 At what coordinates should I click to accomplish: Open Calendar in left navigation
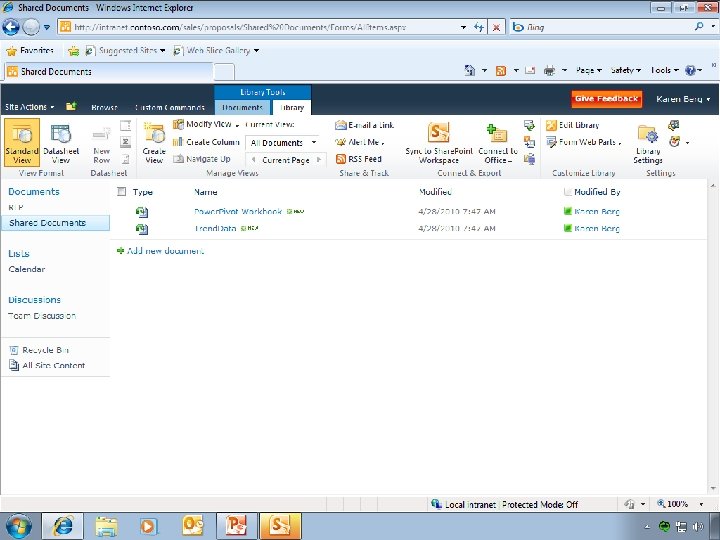27,269
